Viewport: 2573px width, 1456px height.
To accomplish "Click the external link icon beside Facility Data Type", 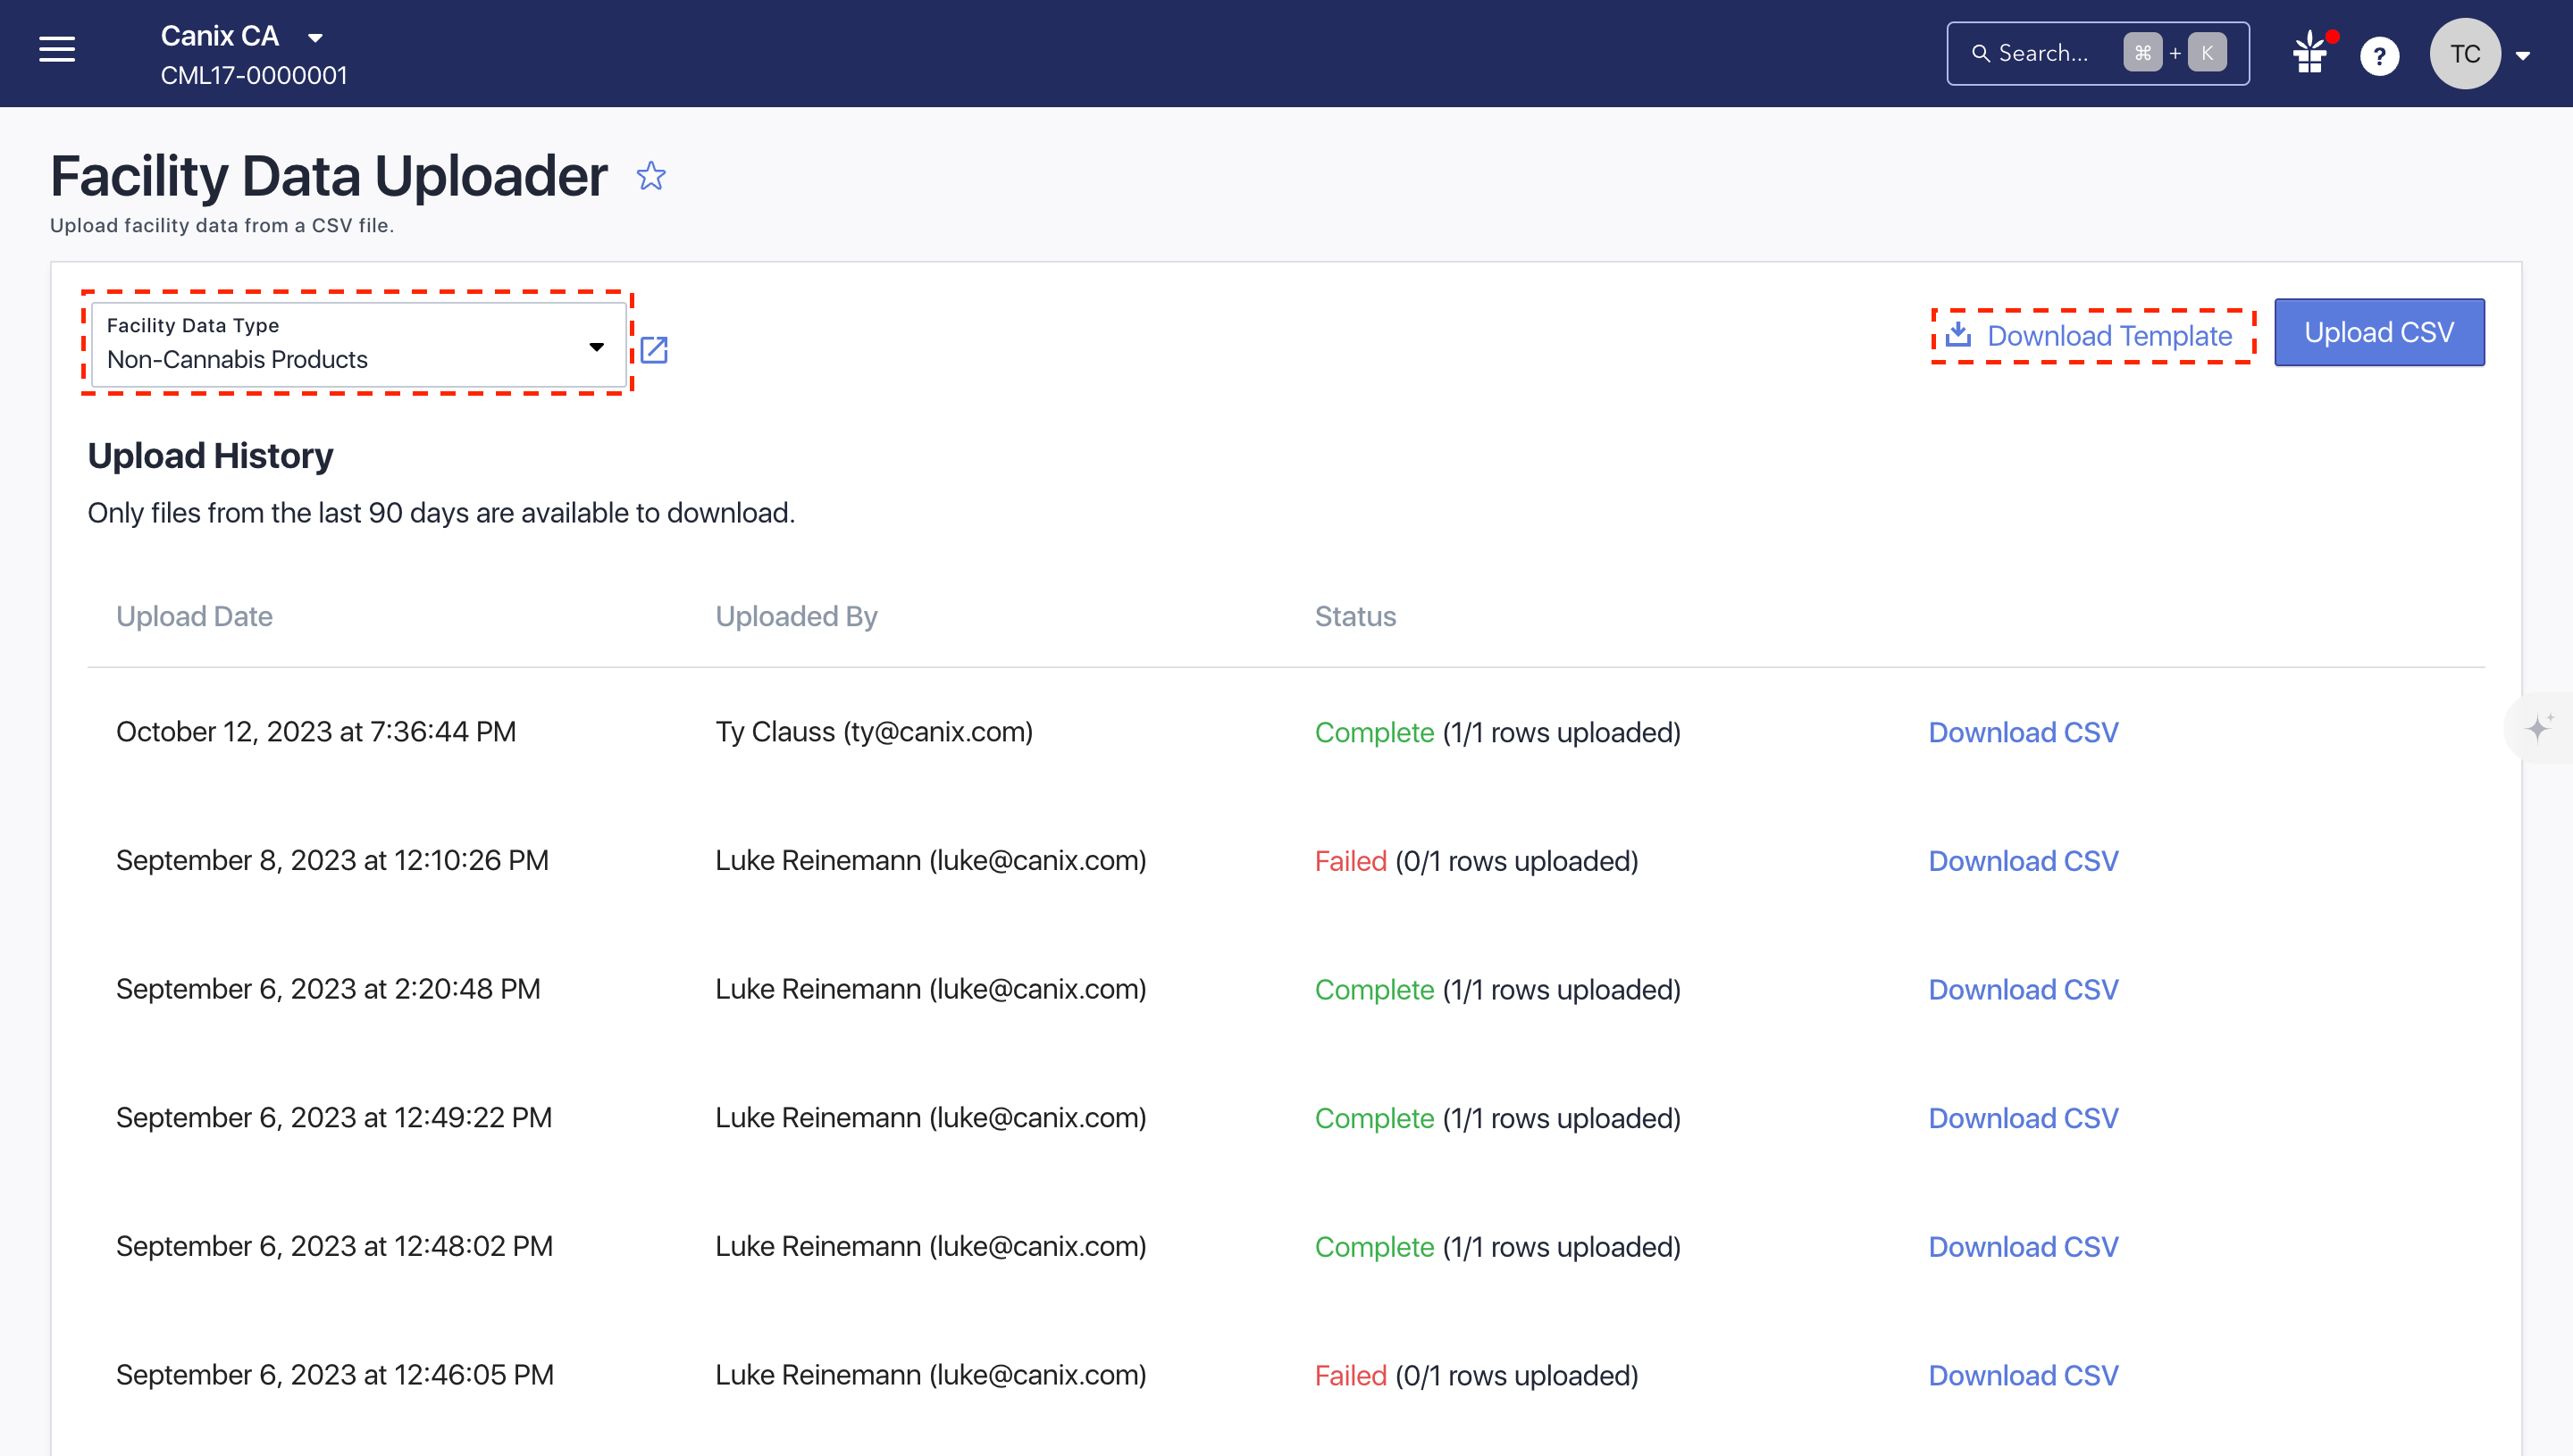I will [x=654, y=350].
